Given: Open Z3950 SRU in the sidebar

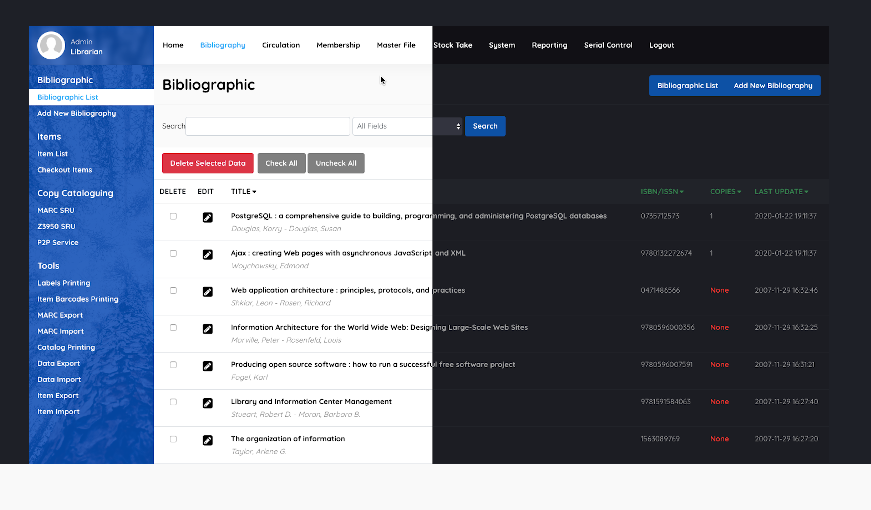Looking at the screenshot, I should pyautogui.click(x=56, y=227).
